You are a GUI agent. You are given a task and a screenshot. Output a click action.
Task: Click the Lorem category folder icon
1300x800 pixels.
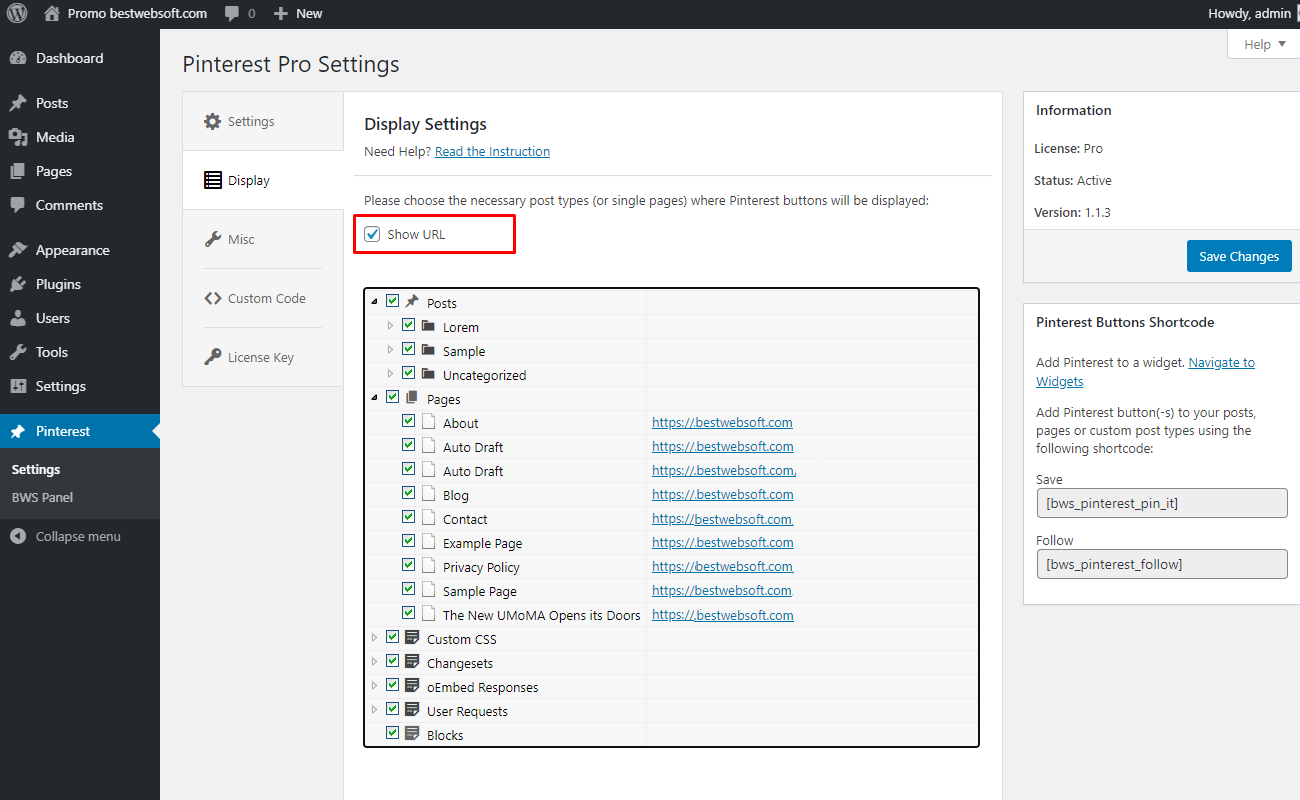click(428, 326)
